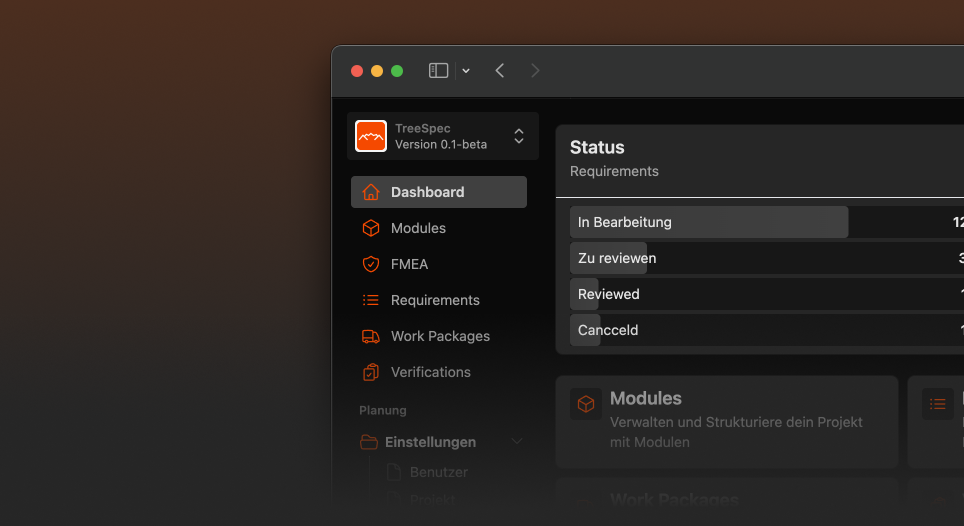Screen dimensions: 964x526
Task: Click the Cancceld status row
Action: click(608, 330)
